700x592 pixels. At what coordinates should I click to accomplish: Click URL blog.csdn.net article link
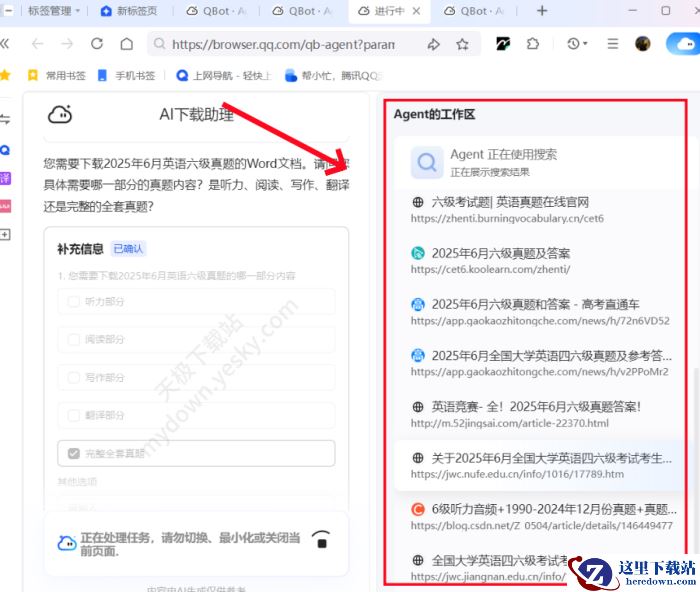pyautogui.click(x=542, y=525)
